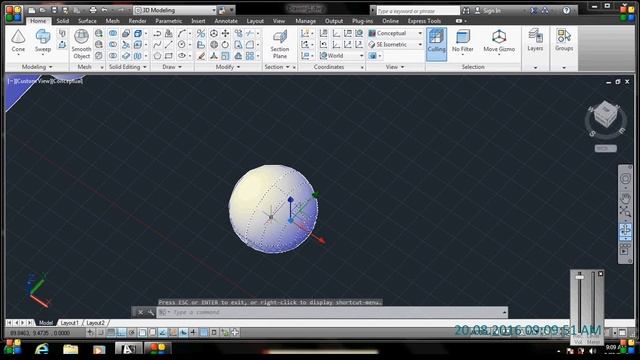Open the World UCS dropdown
Image resolution: width=640 pixels, height=360 pixels.
pos(341,56)
